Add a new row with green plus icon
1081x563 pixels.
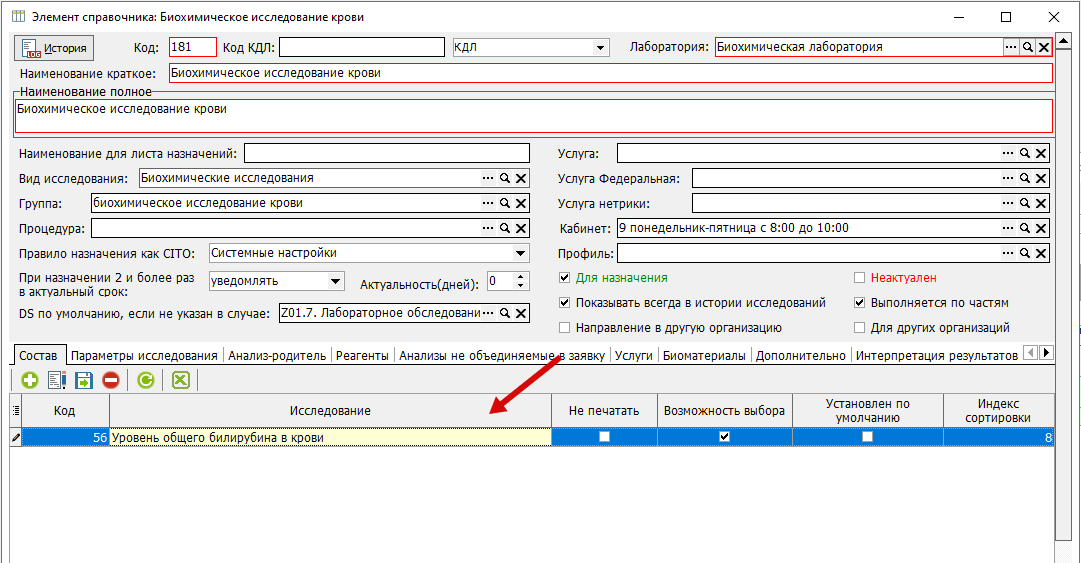[30, 380]
